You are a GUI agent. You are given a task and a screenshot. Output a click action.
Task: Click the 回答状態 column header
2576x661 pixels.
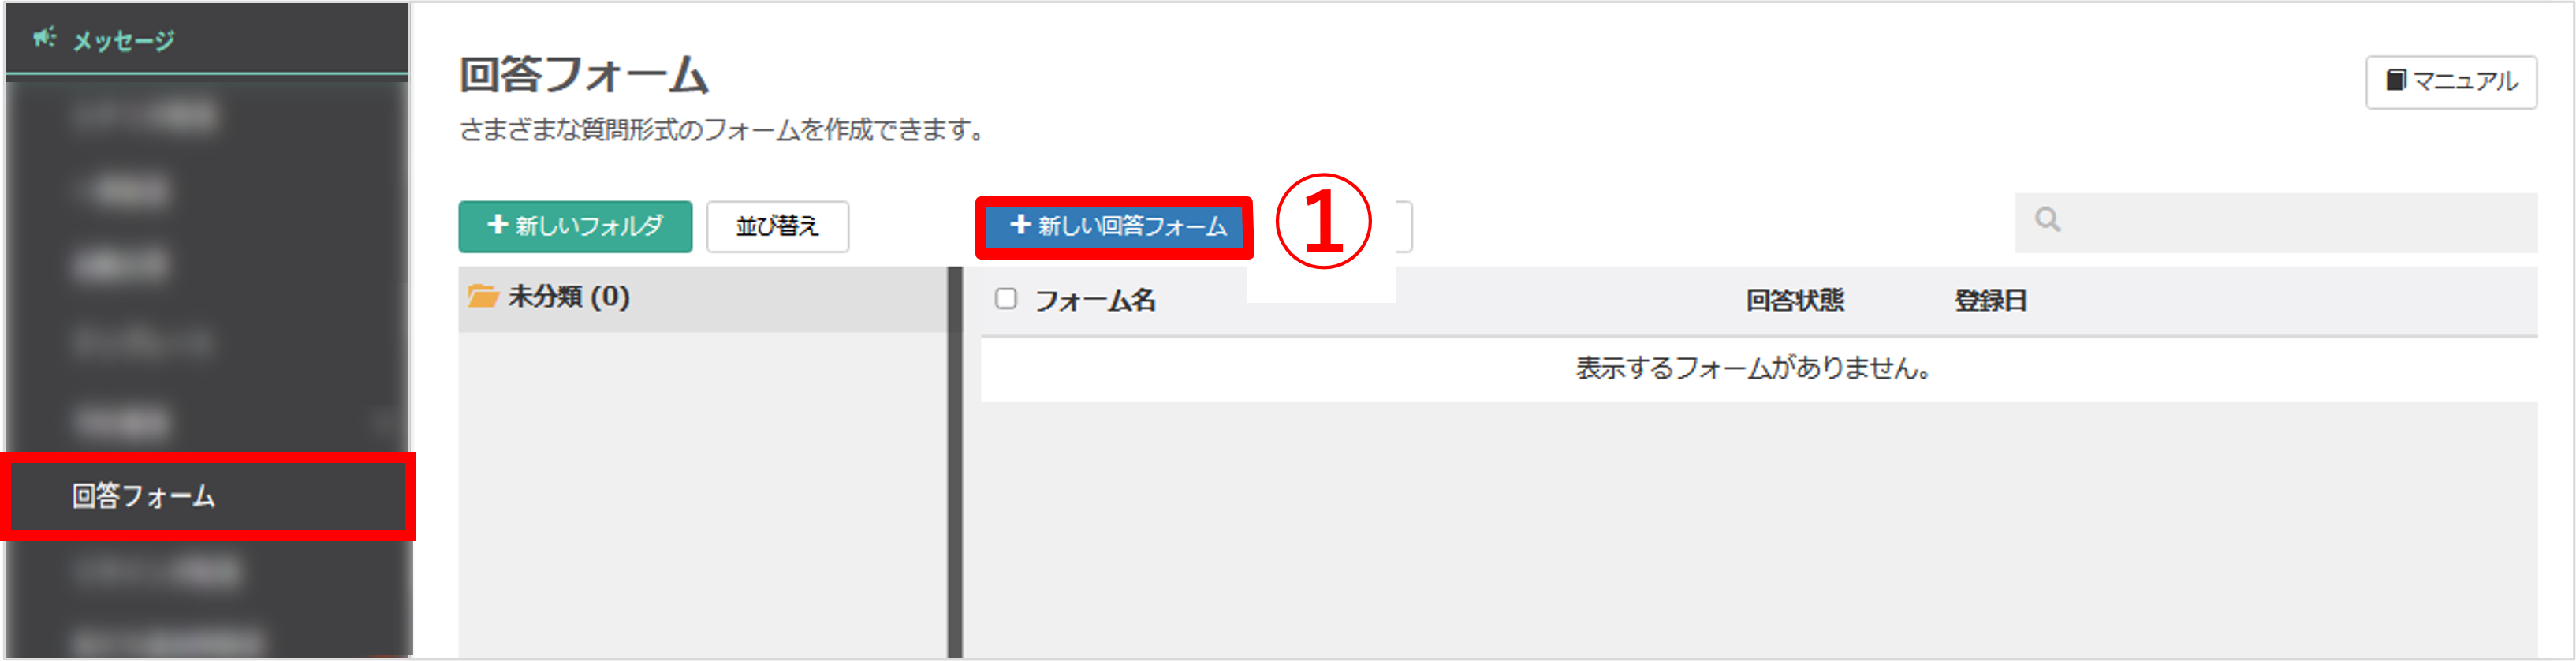(1795, 300)
